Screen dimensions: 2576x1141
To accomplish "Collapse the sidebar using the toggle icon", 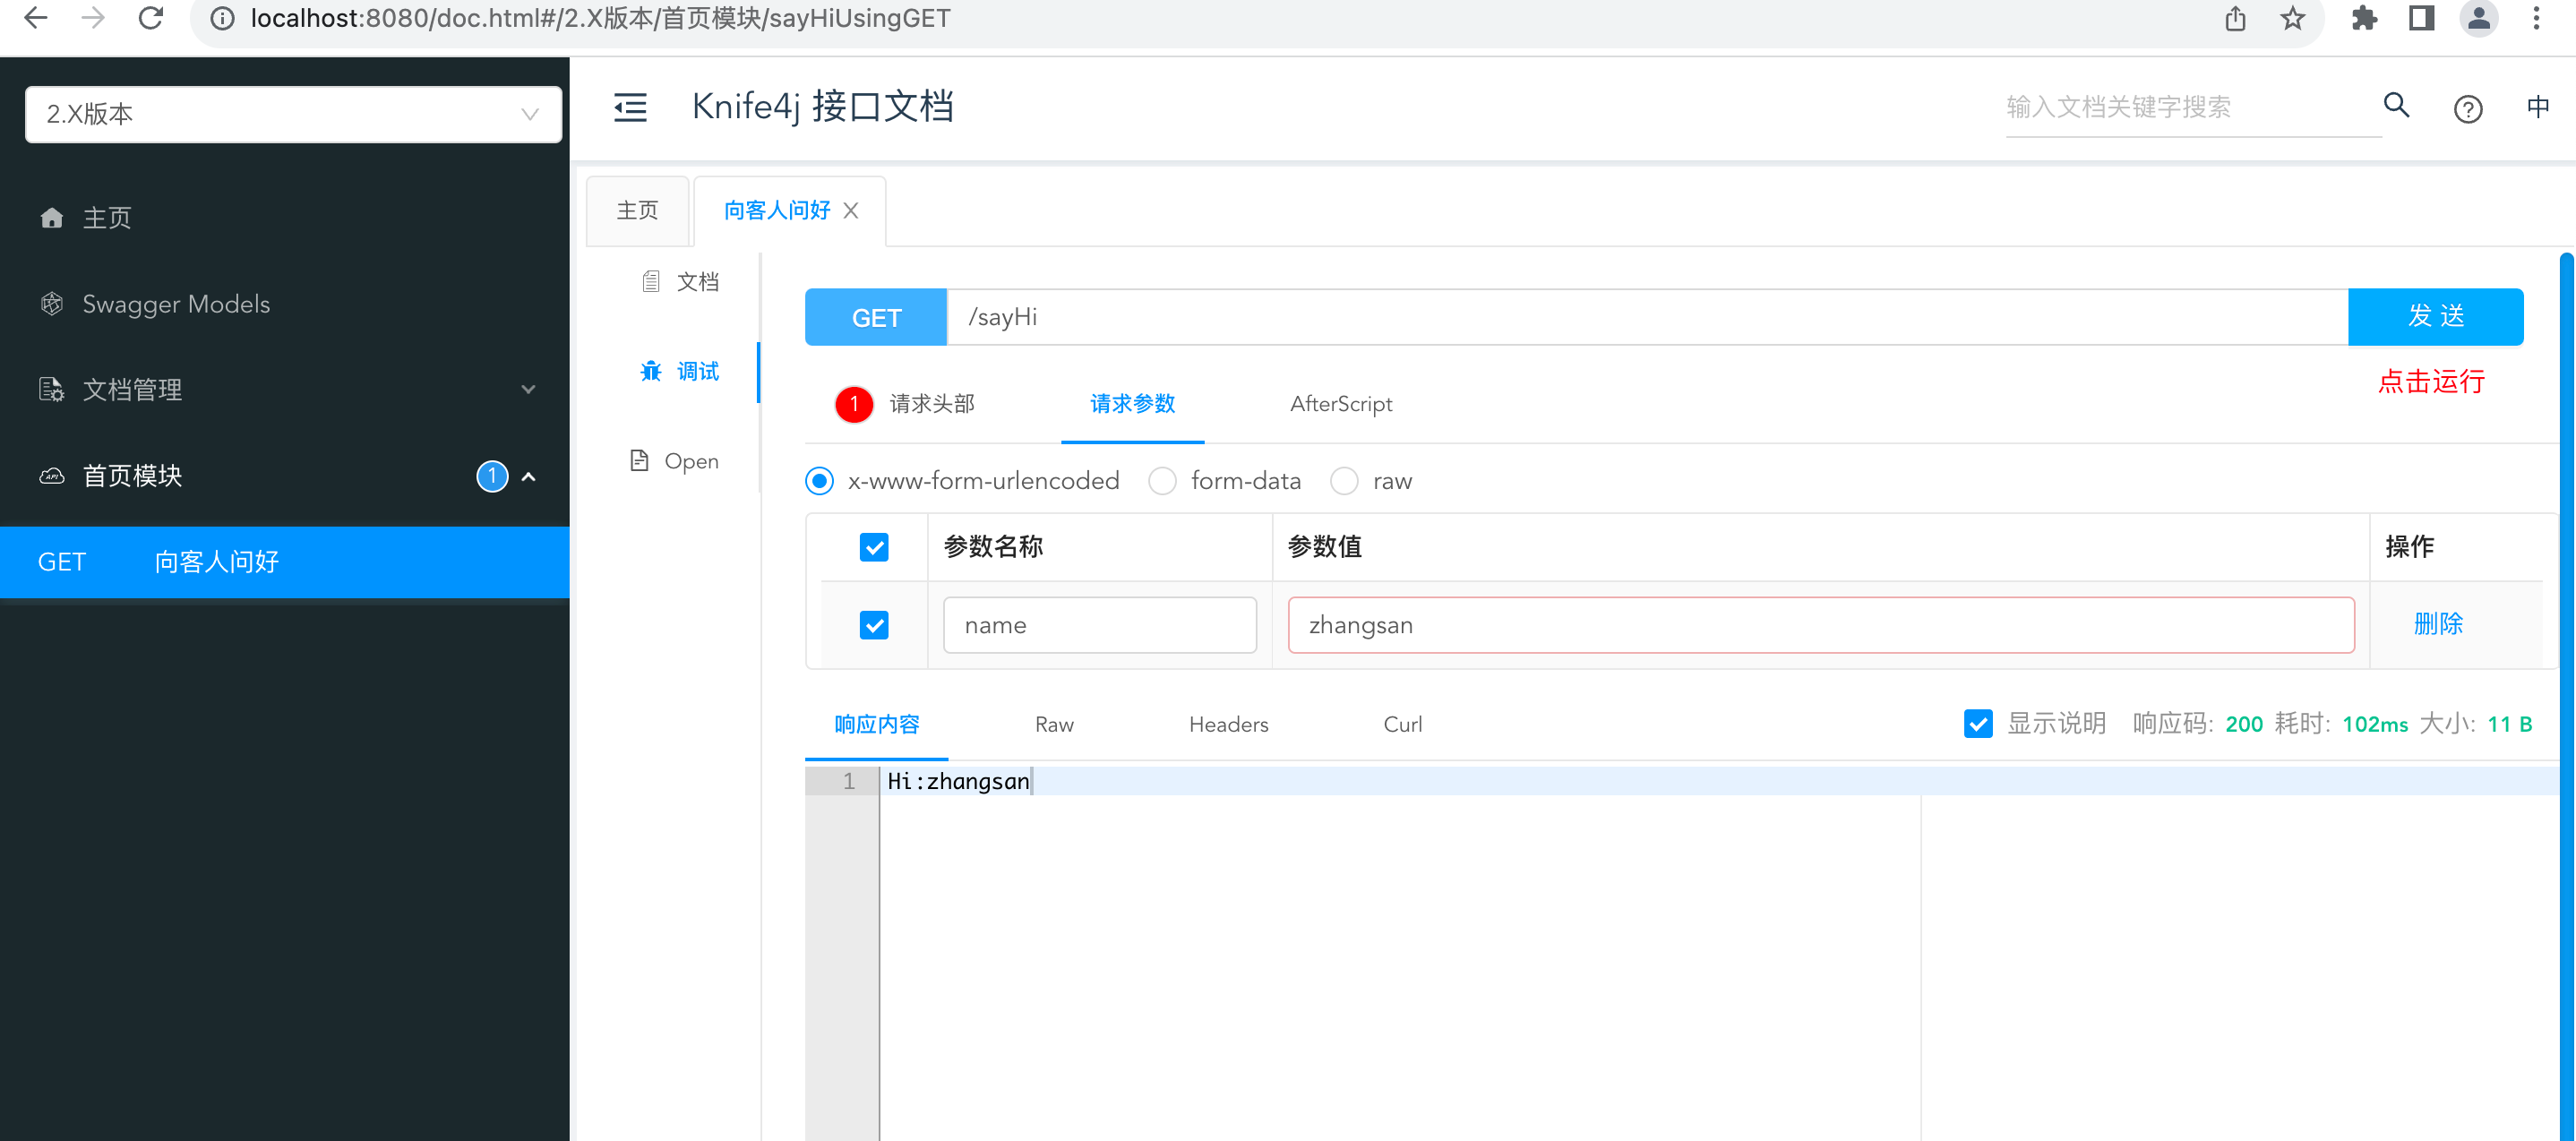I will [630, 107].
